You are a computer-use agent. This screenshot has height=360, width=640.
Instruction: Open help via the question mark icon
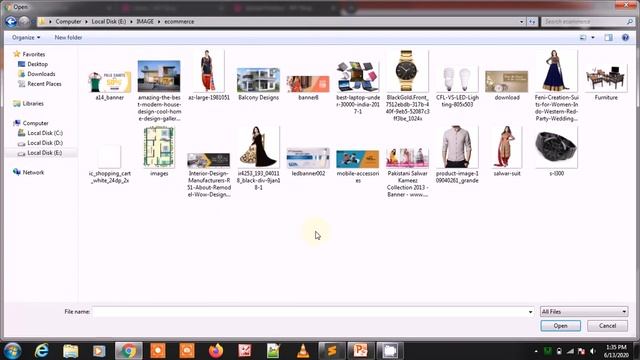625,38
